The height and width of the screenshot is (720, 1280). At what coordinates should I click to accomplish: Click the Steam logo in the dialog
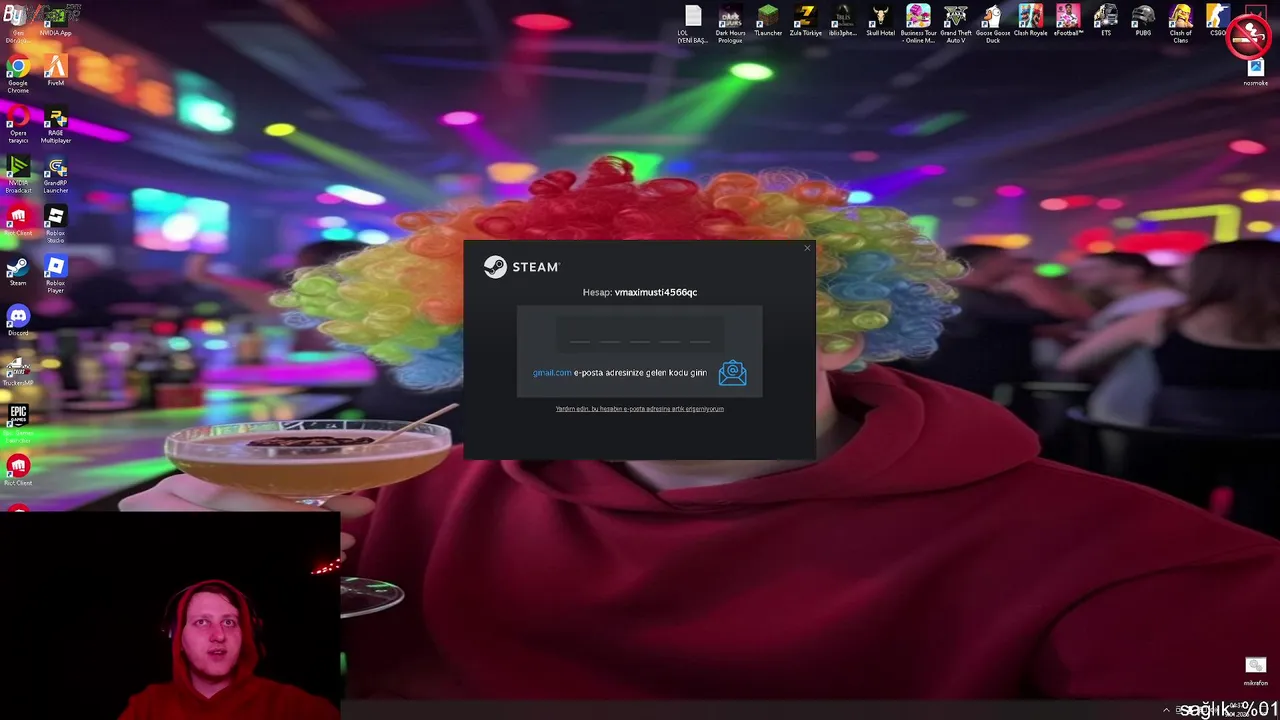pos(521,267)
